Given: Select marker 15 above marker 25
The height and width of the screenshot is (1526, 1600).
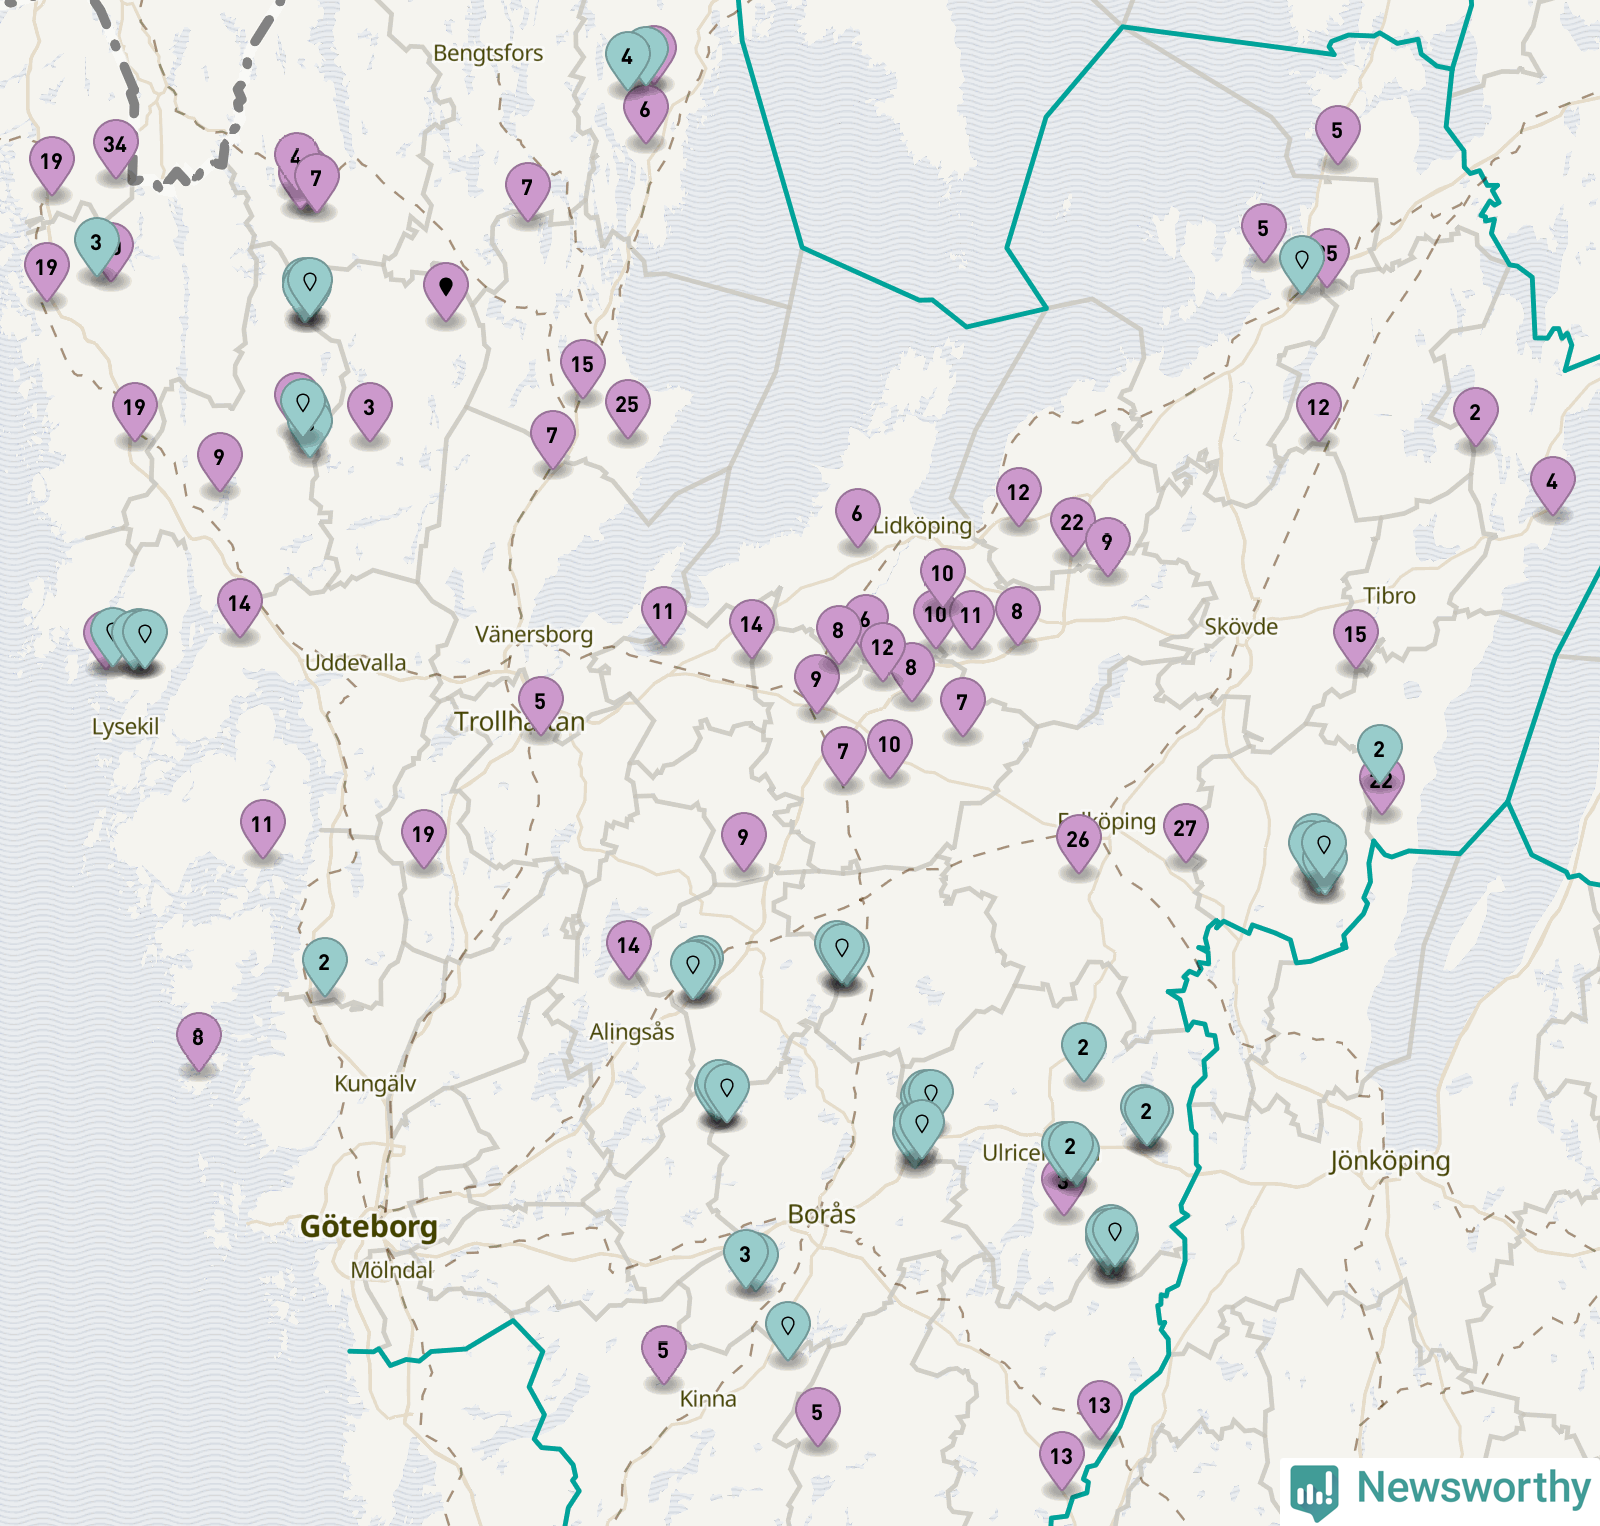Looking at the screenshot, I should pos(583,368).
